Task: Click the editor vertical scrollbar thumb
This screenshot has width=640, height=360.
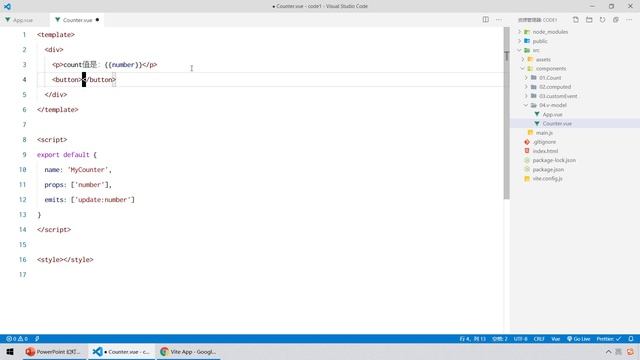Action: (x=507, y=113)
